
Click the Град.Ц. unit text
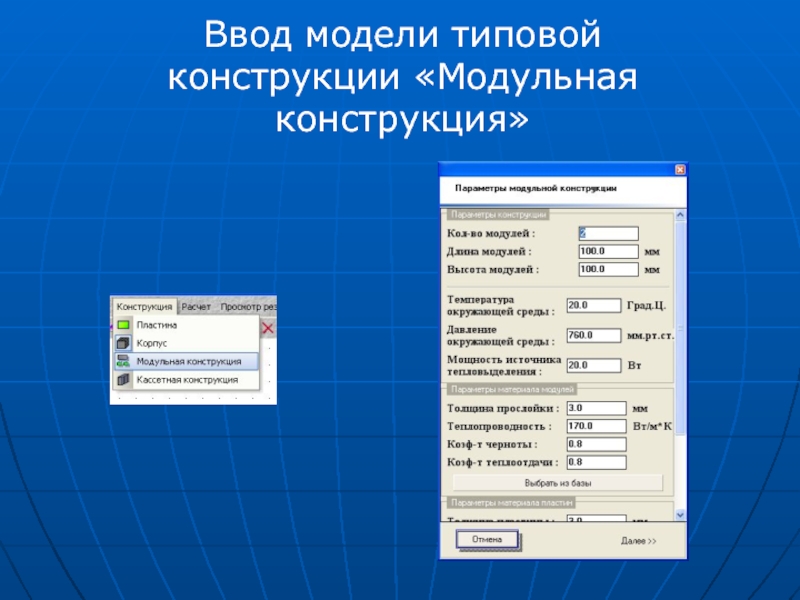[x=646, y=306]
